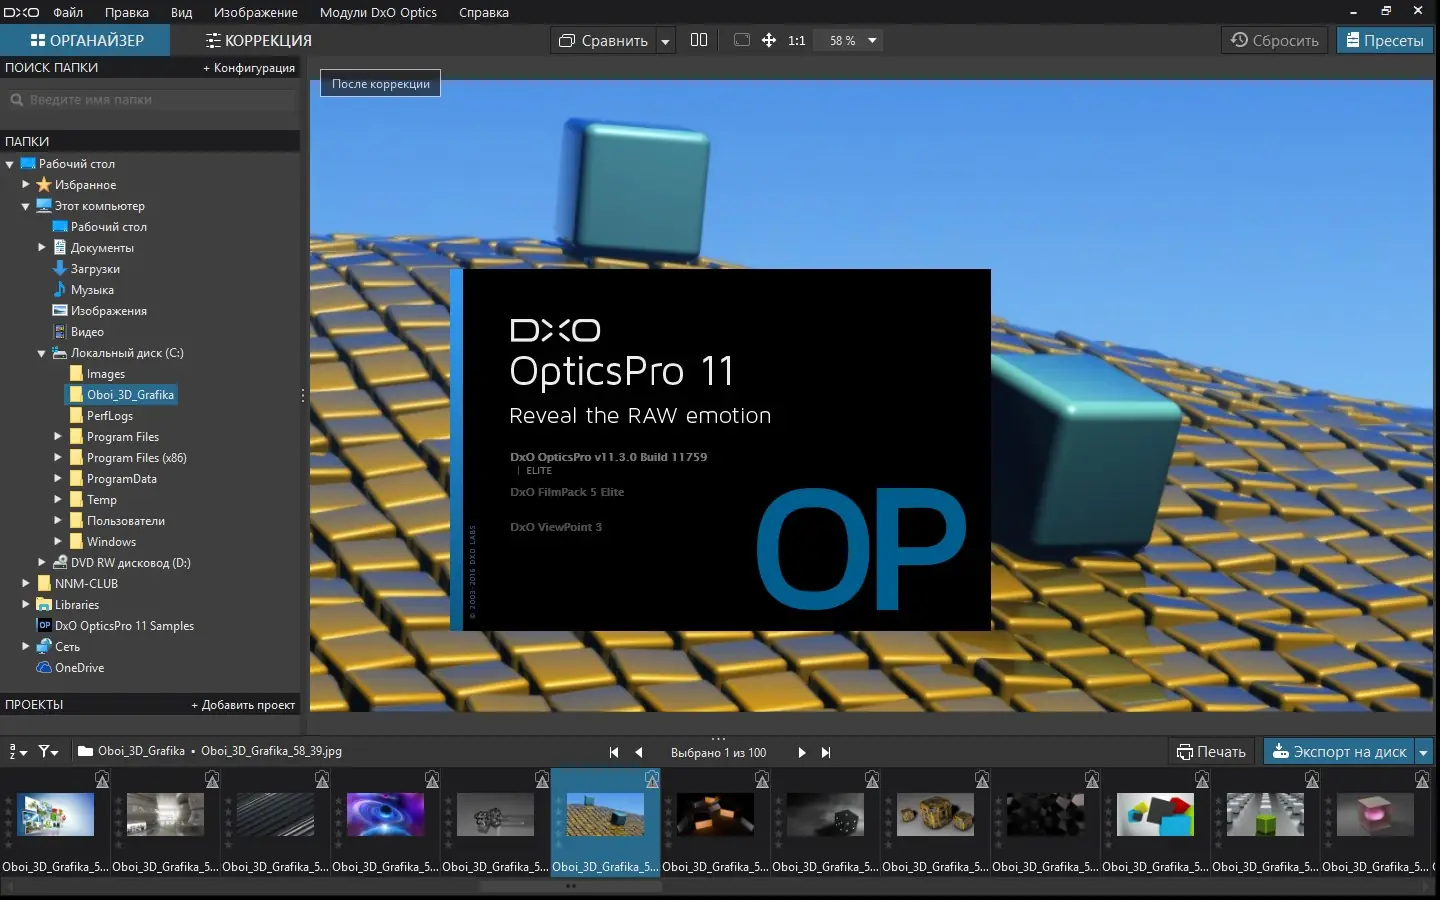This screenshot has width=1440, height=900.
Task: Open the 58 % zoom level dropdown
Action: tap(853, 41)
